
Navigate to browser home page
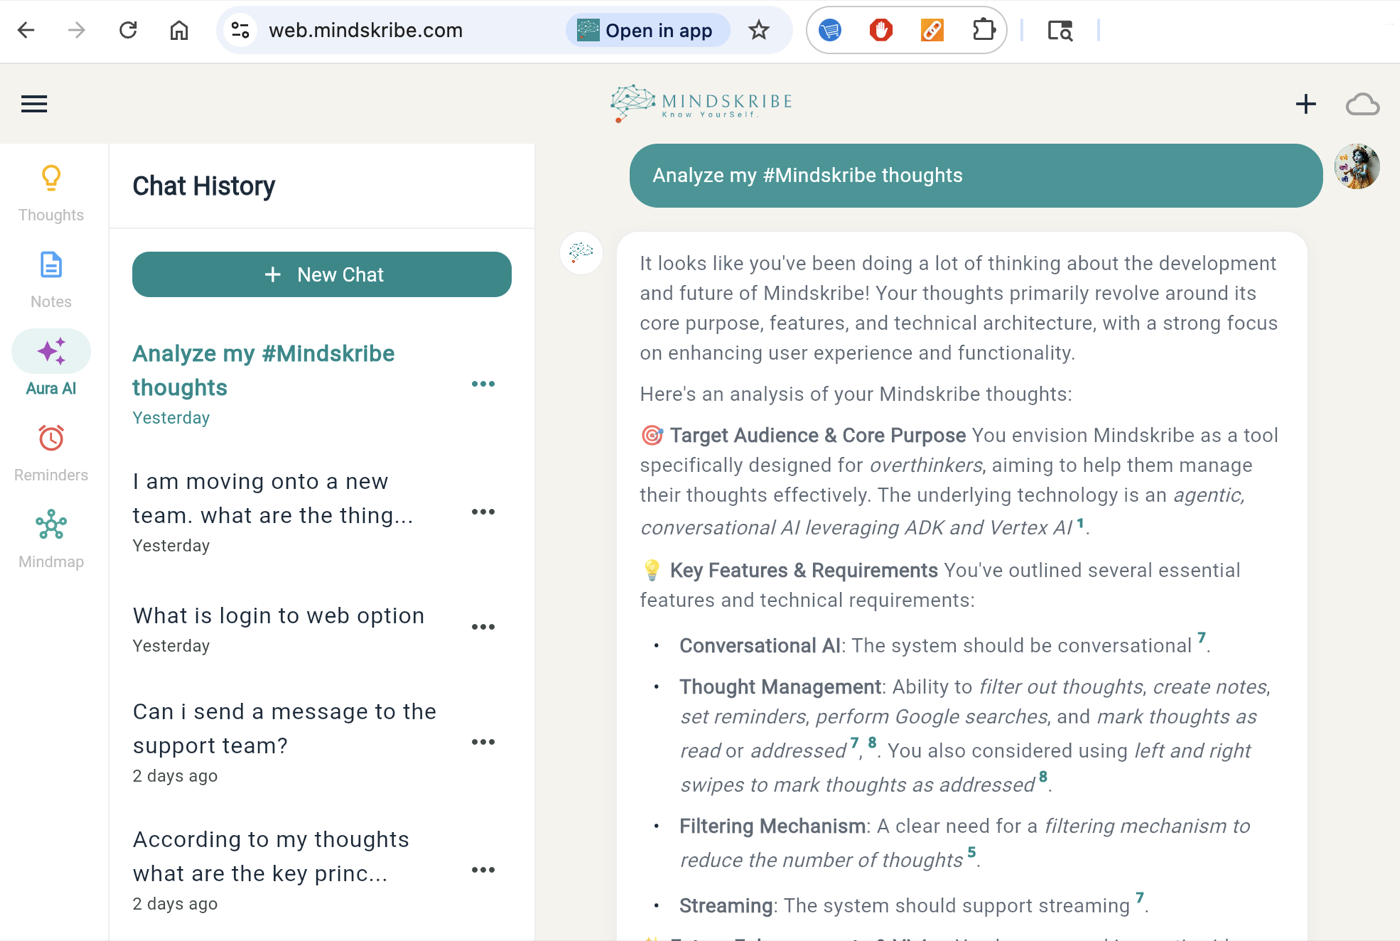178,30
